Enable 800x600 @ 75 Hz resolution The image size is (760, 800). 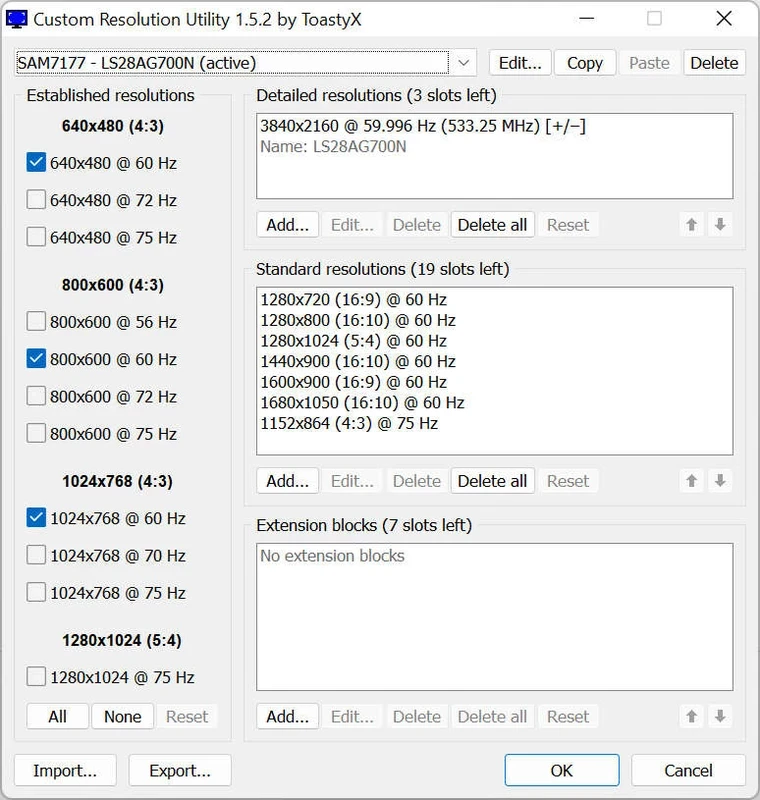tap(37, 434)
